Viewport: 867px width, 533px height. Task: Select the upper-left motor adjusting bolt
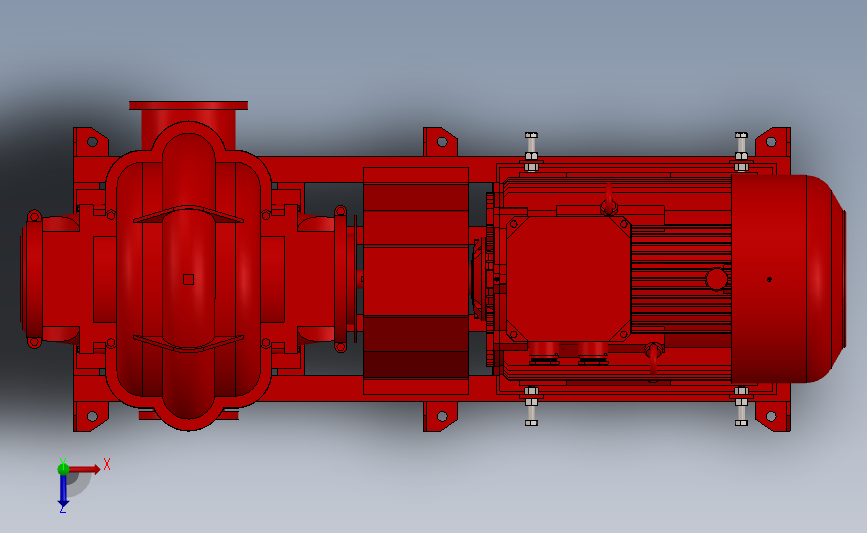(531, 151)
